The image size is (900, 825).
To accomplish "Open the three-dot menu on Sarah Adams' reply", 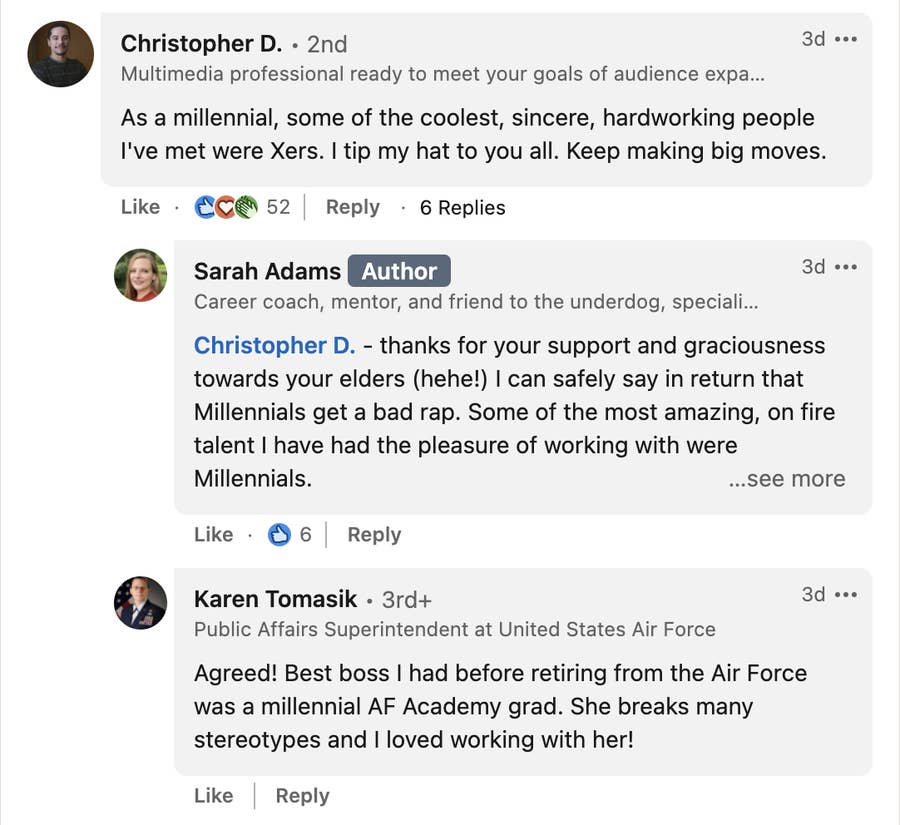I will [x=846, y=267].
